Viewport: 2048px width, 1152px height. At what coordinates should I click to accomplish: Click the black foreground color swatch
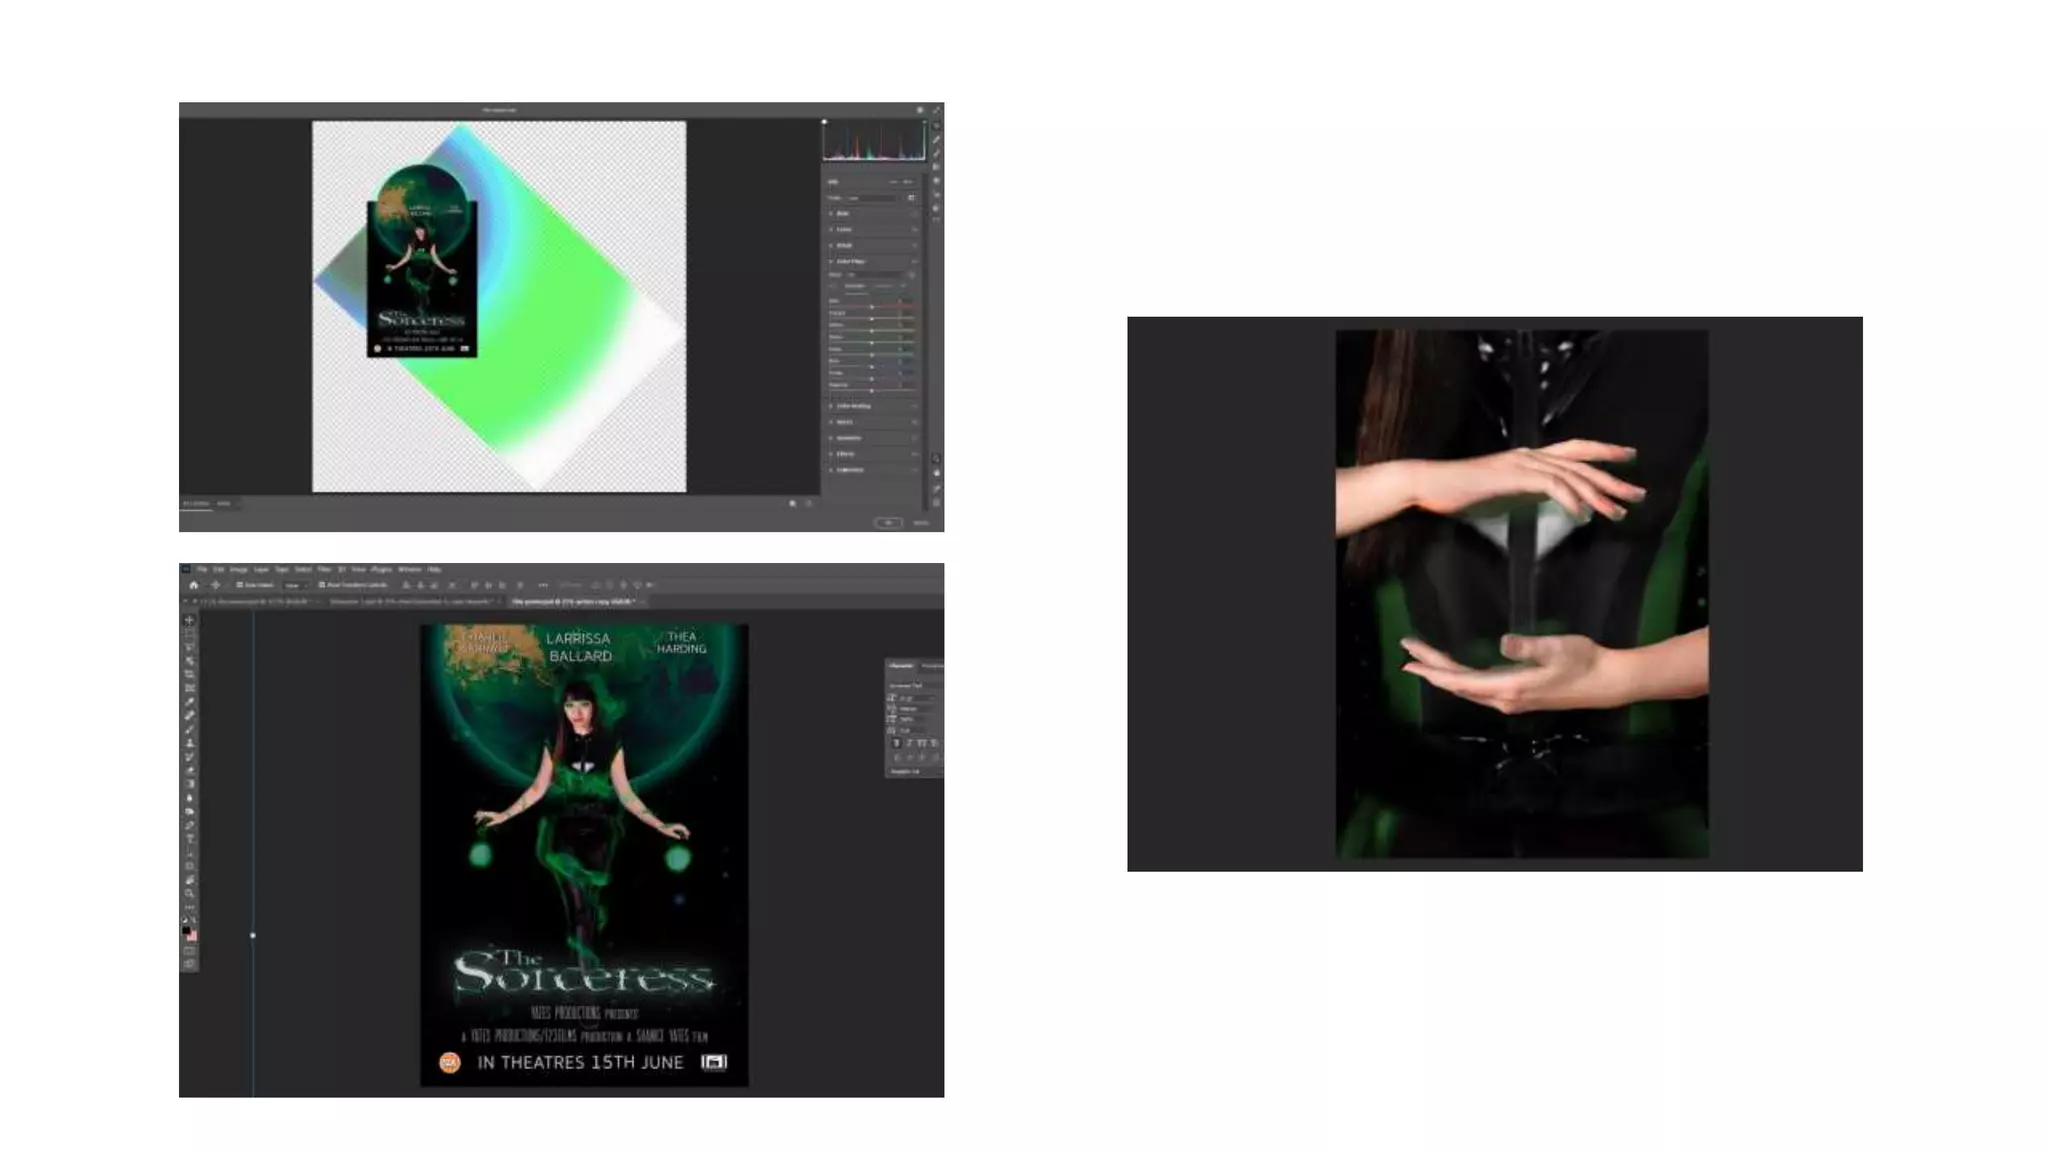186,931
